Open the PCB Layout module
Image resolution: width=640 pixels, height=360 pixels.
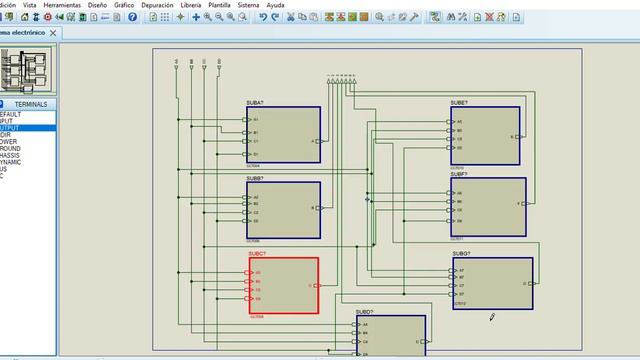tap(48, 17)
